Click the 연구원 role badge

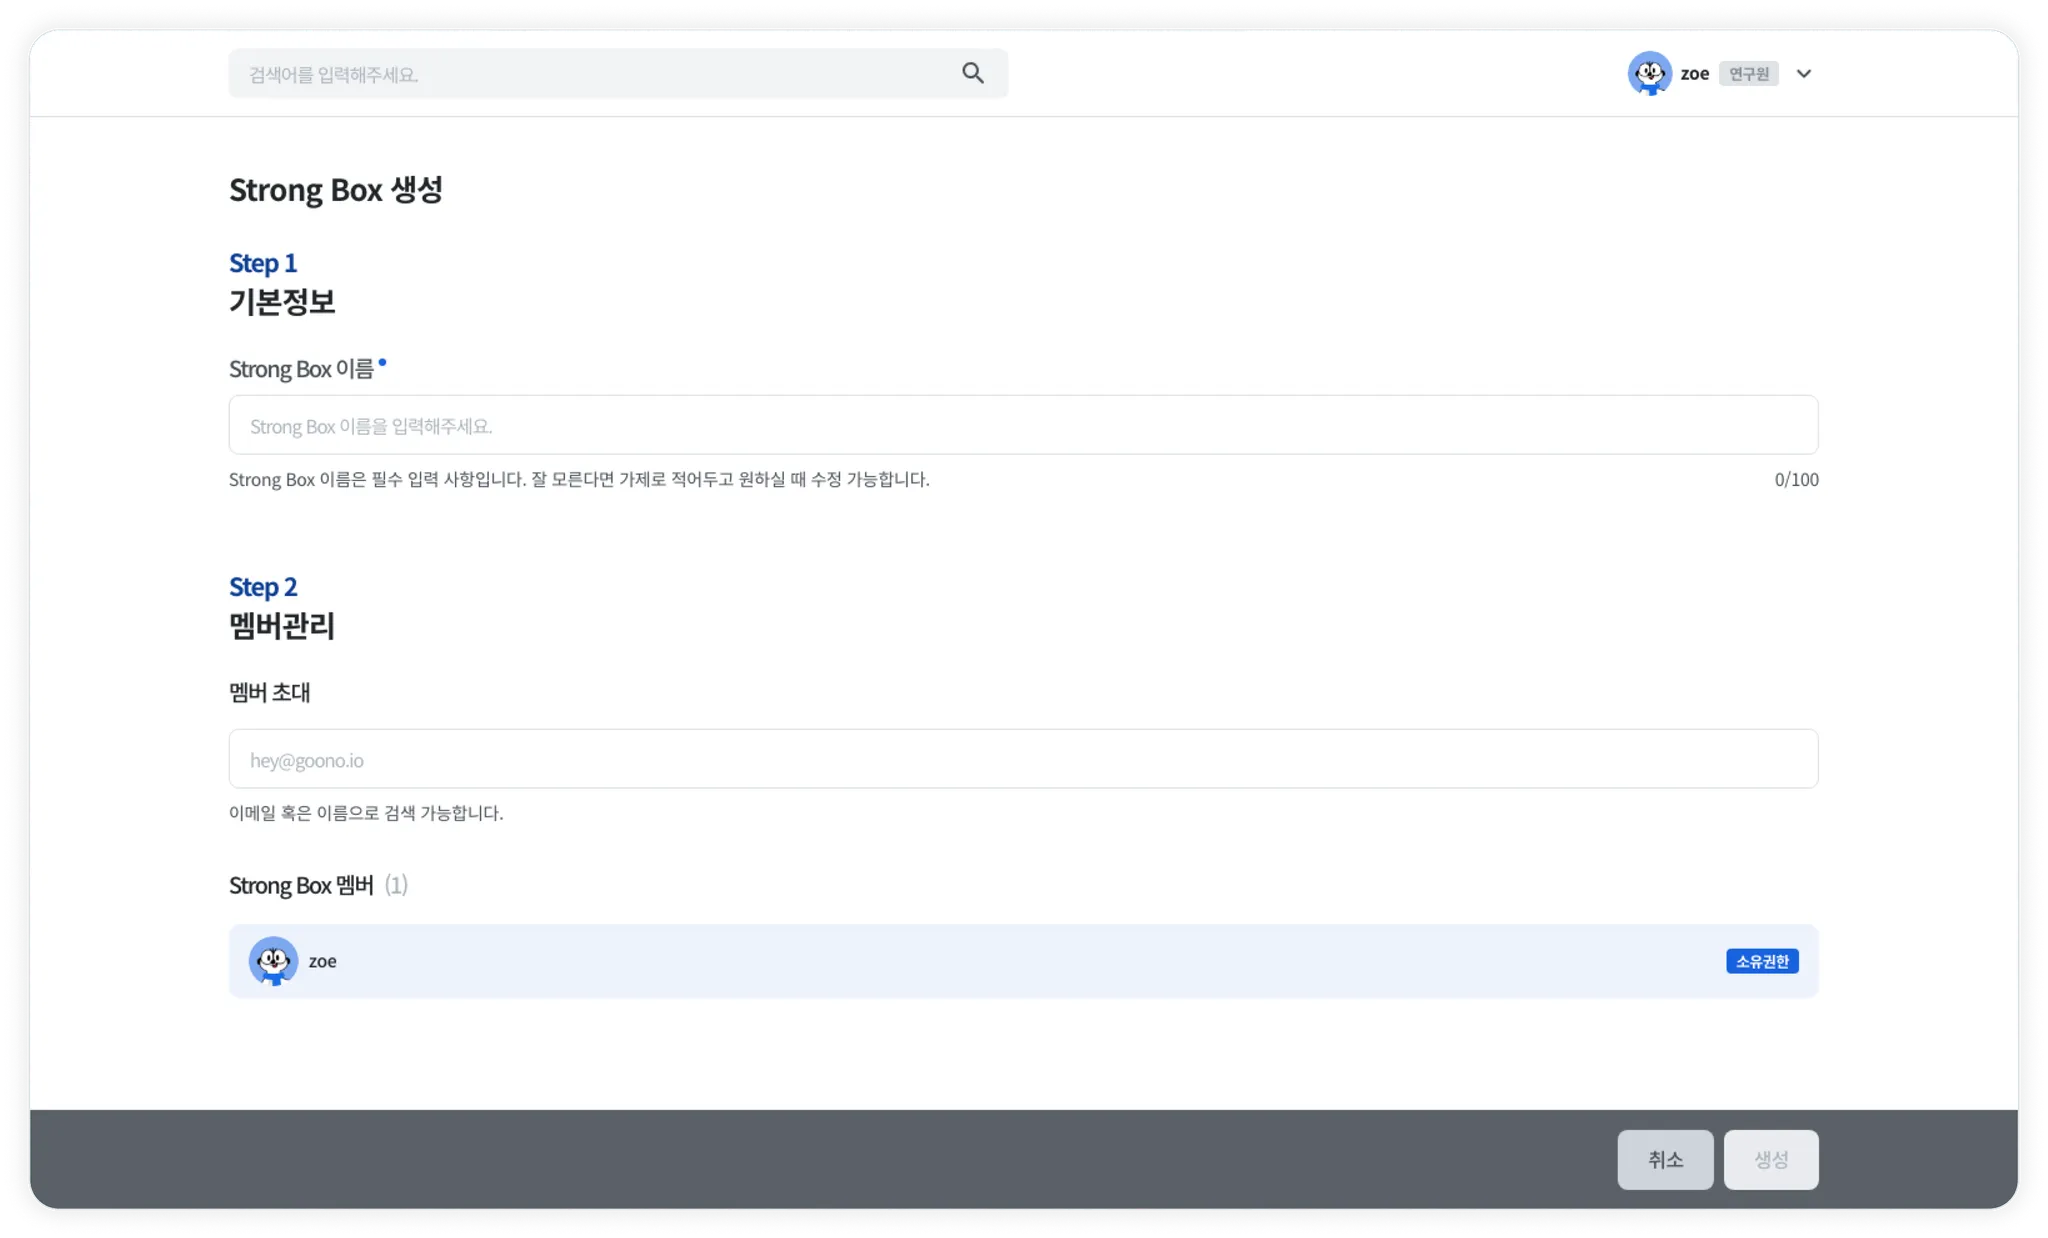(x=1748, y=74)
